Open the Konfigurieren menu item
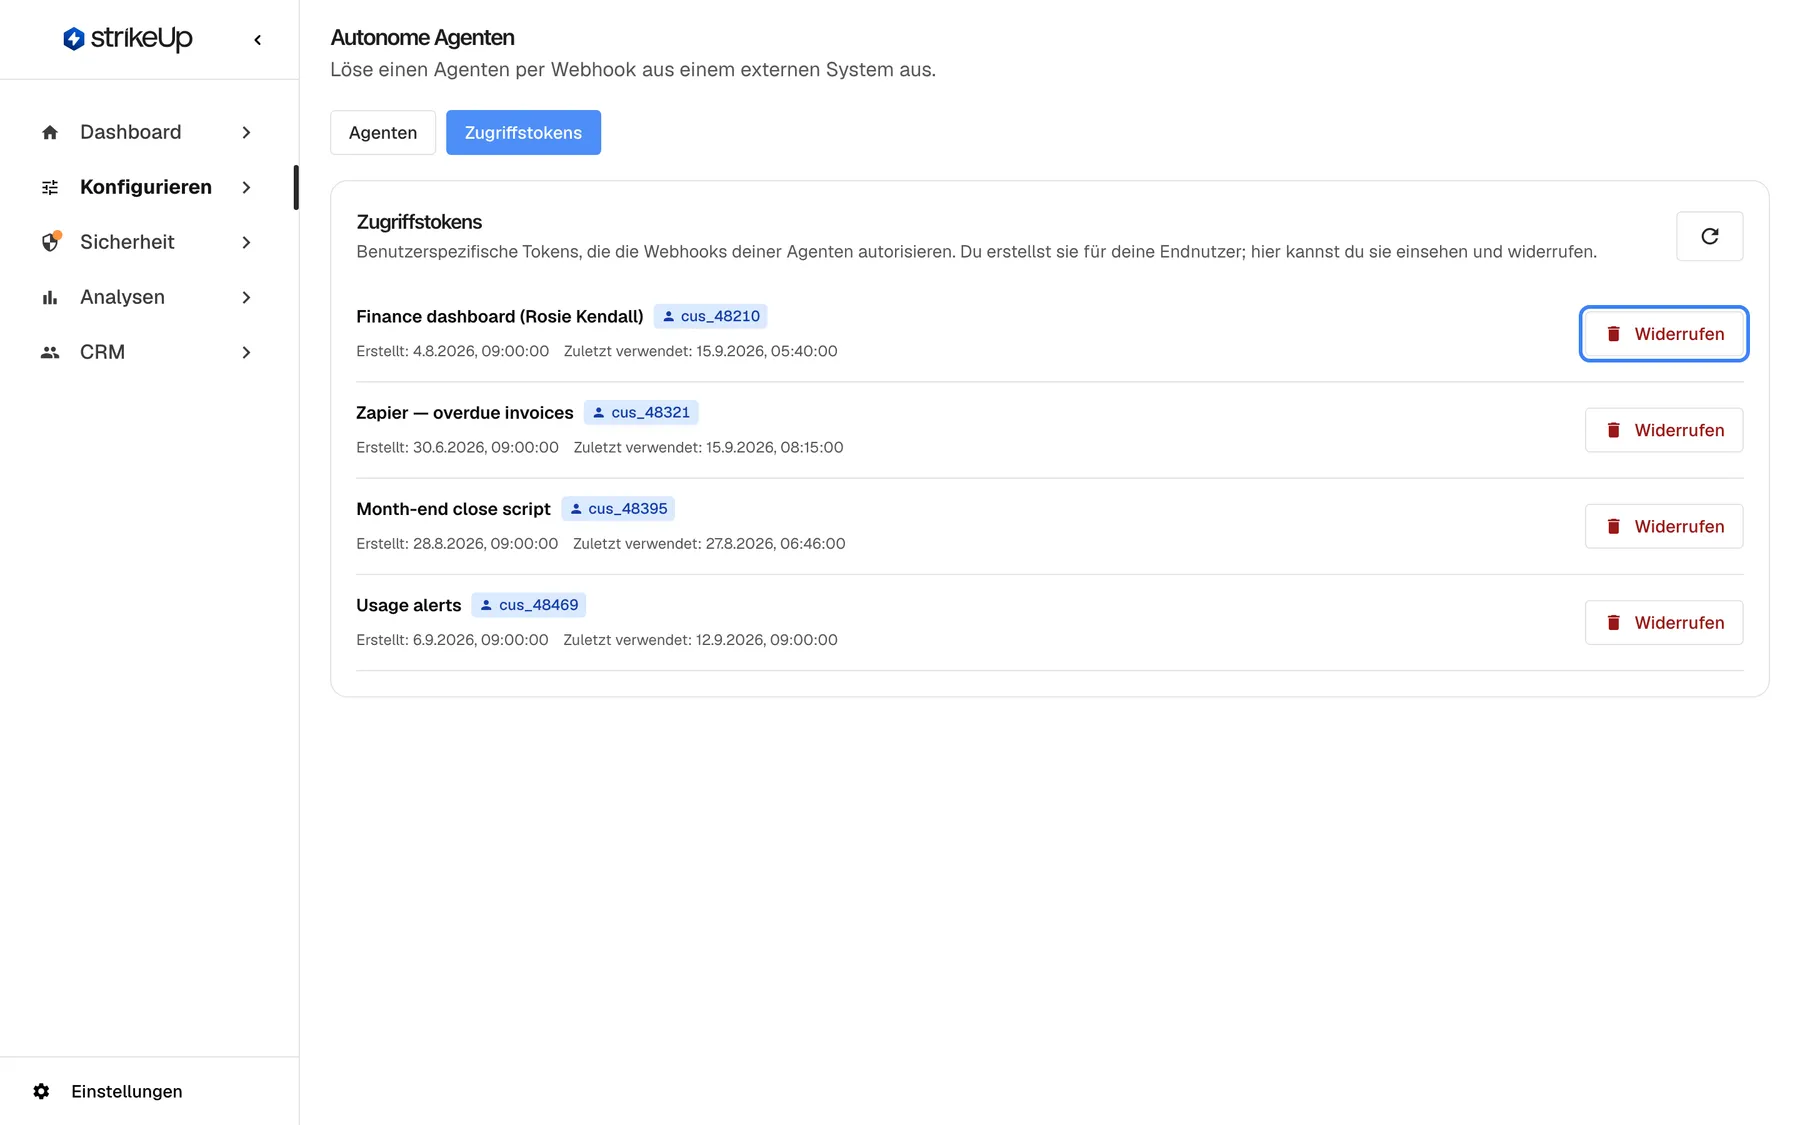1800x1125 pixels. tap(148, 187)
